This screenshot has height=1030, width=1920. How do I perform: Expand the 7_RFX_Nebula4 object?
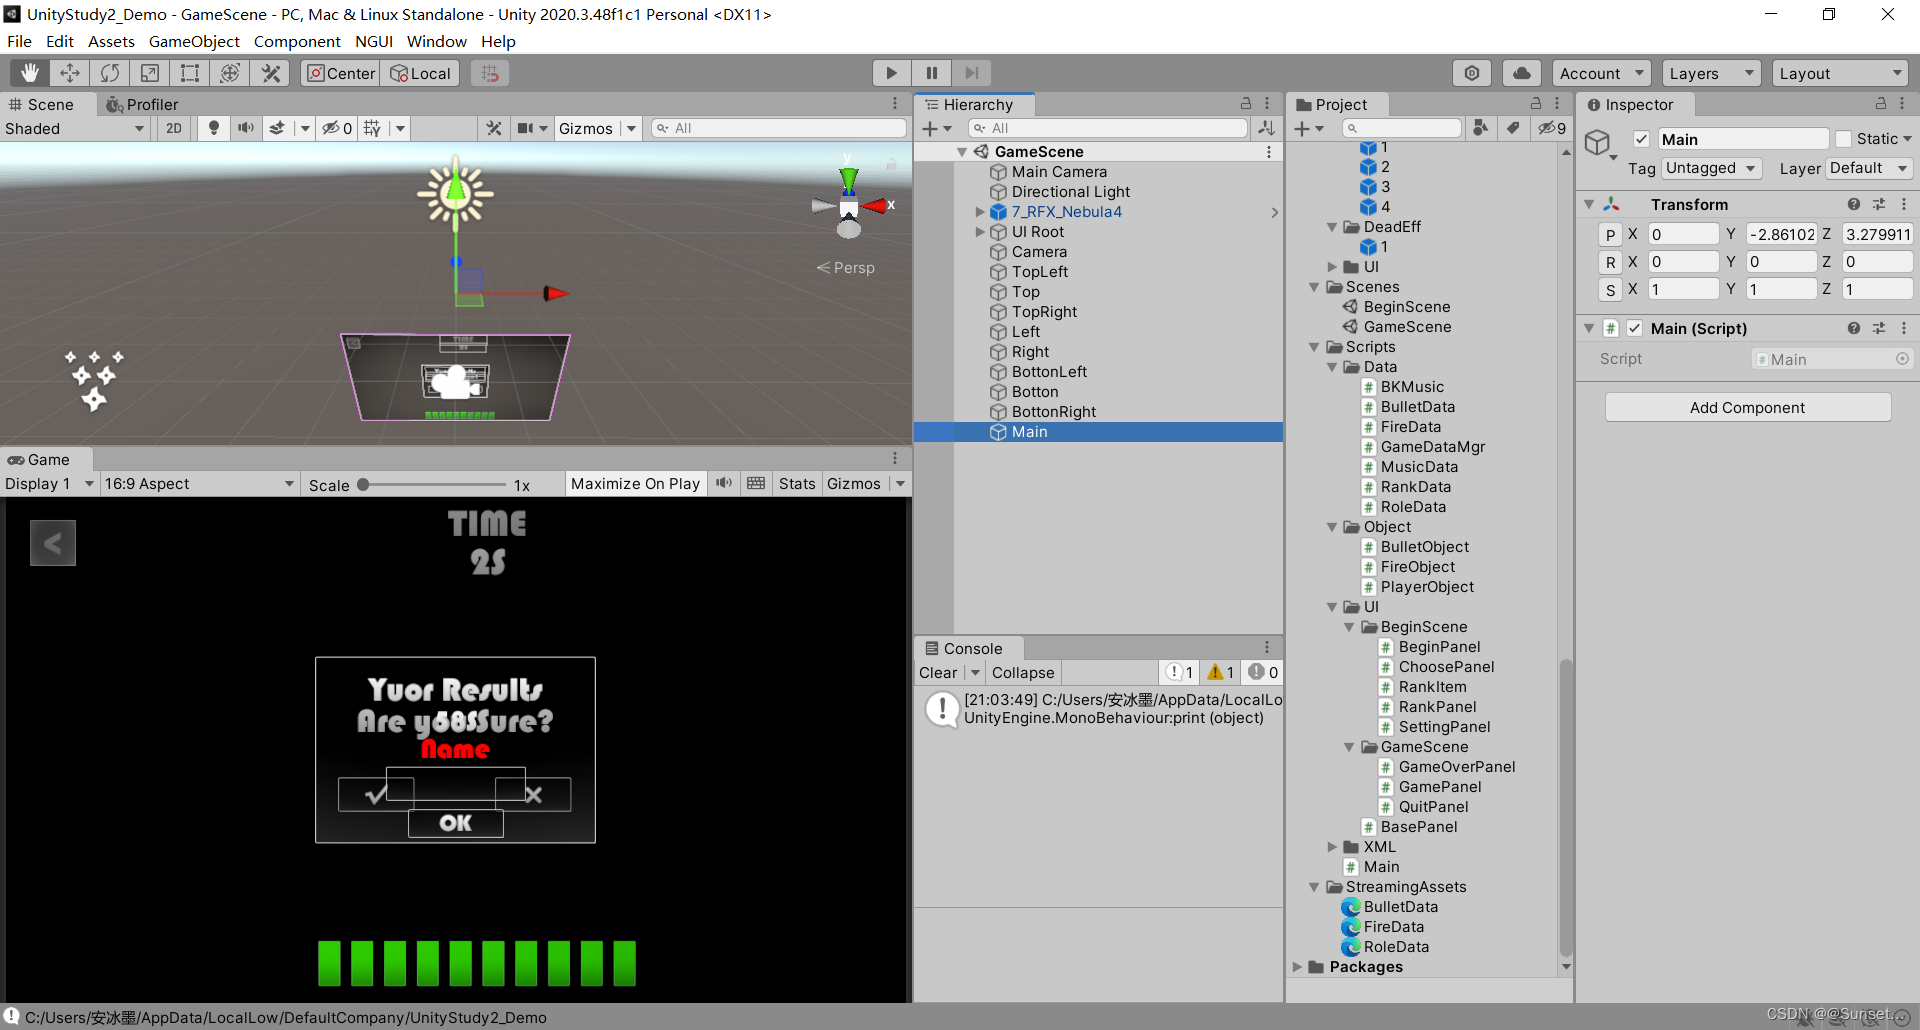pyautogui.click(x=980, y=212)
